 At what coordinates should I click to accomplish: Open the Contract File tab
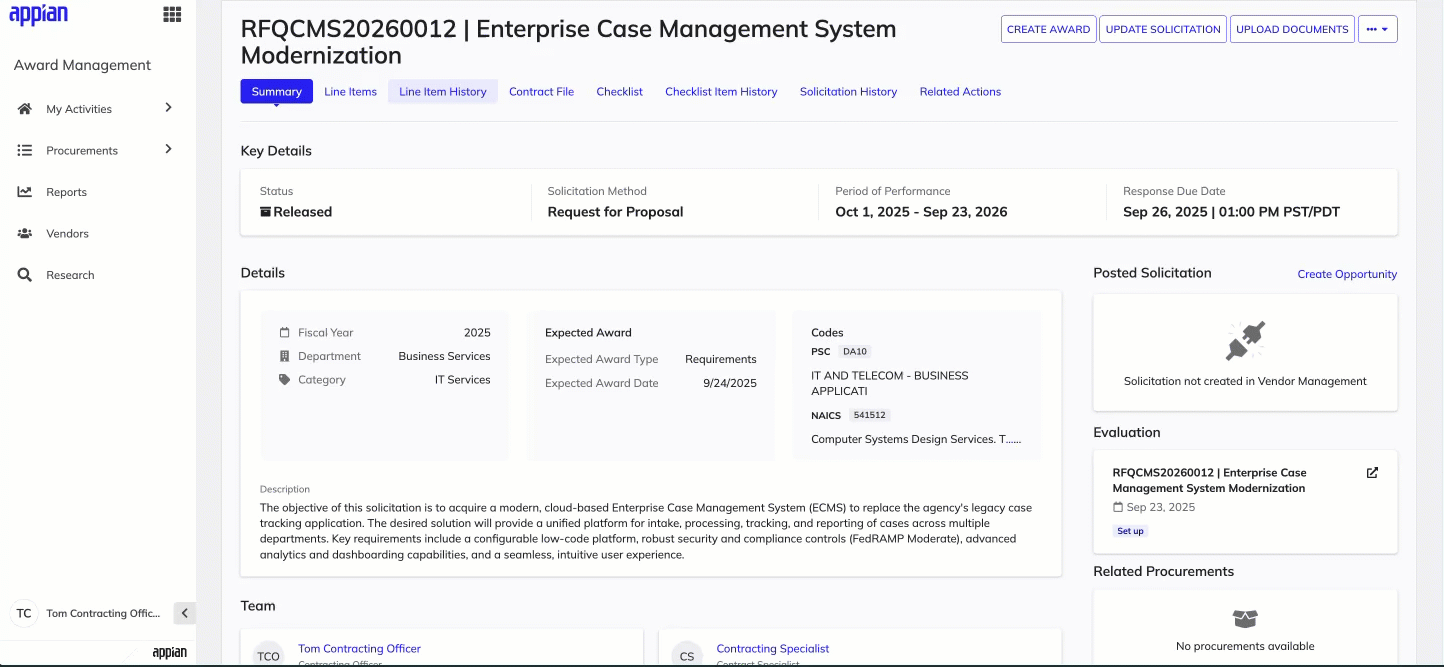click(x=541, y=91)
